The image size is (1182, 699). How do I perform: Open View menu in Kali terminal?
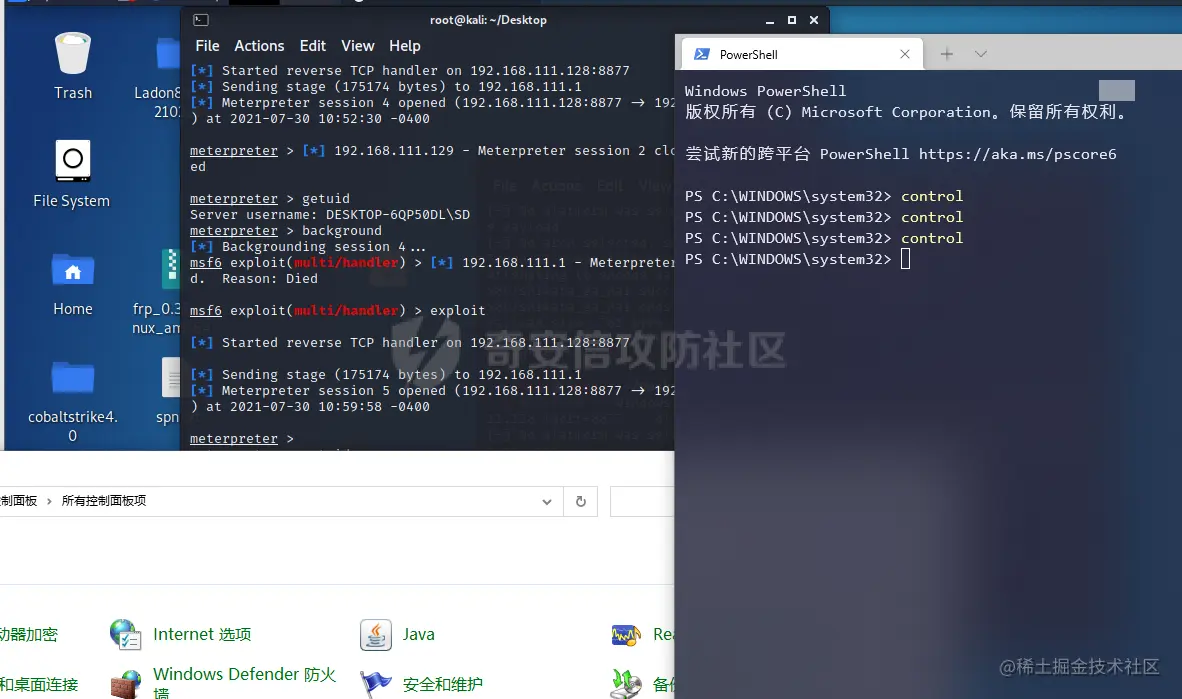tap(357, 46)
